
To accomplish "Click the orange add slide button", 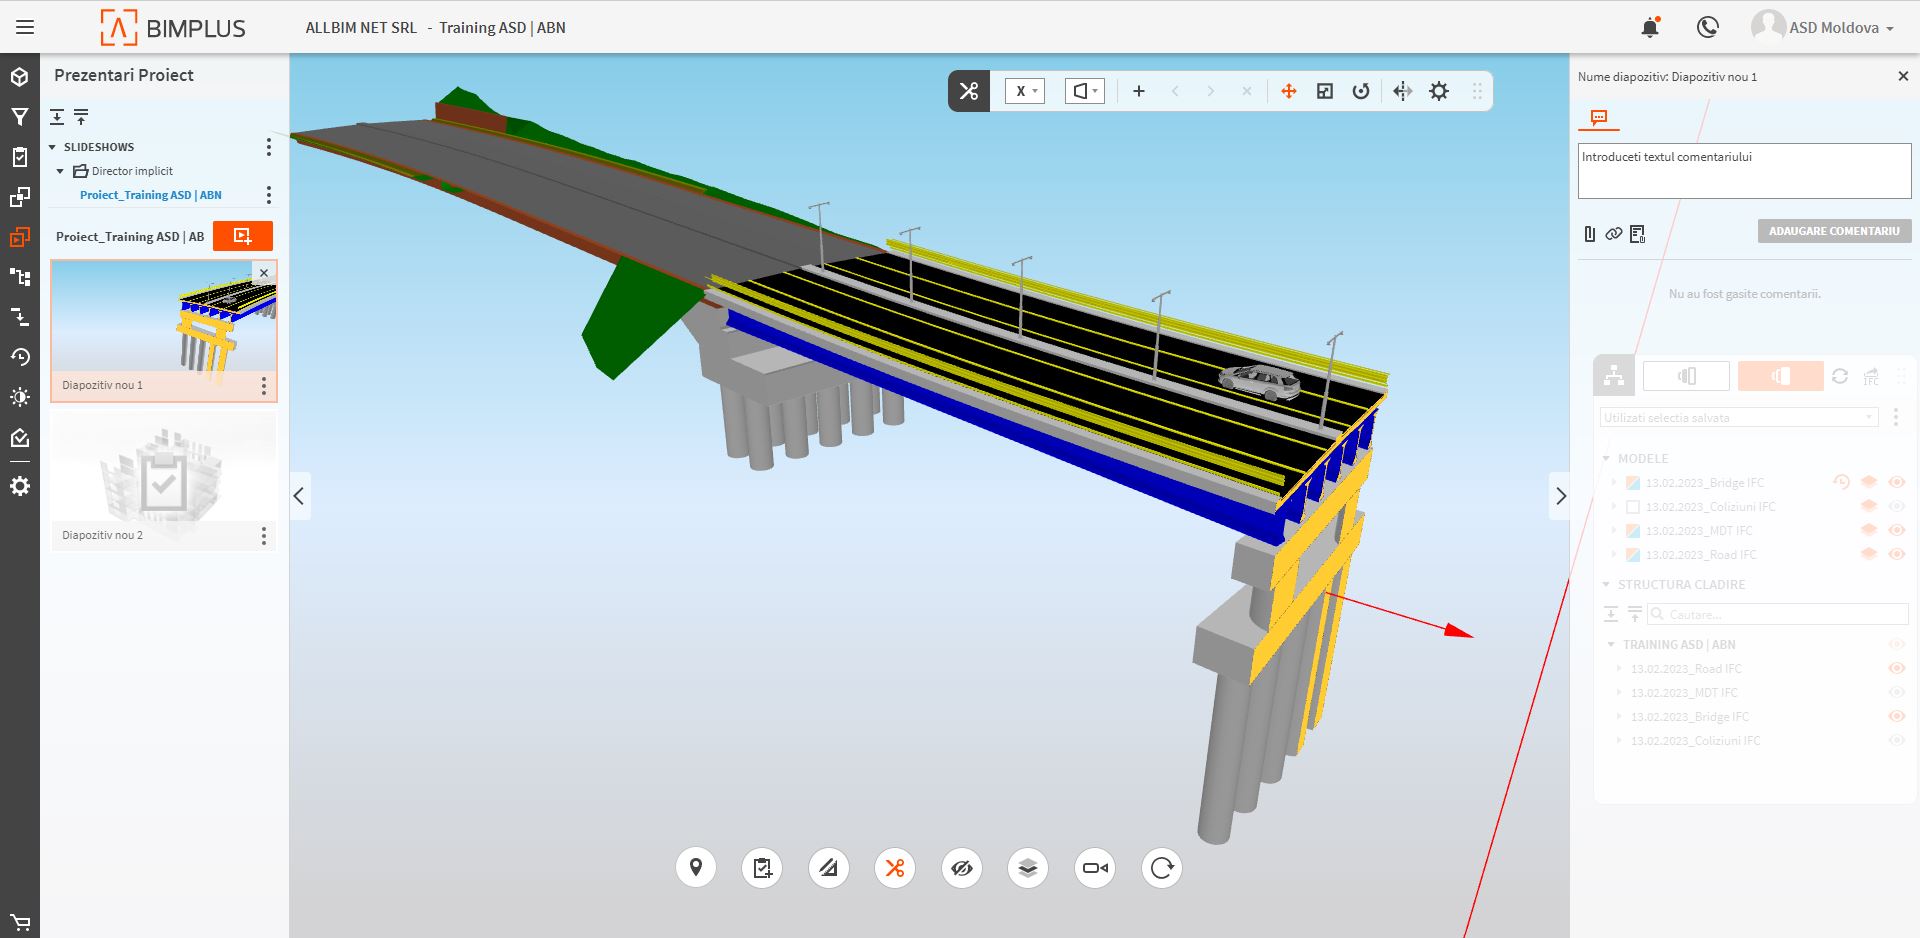I will (243, 236).
